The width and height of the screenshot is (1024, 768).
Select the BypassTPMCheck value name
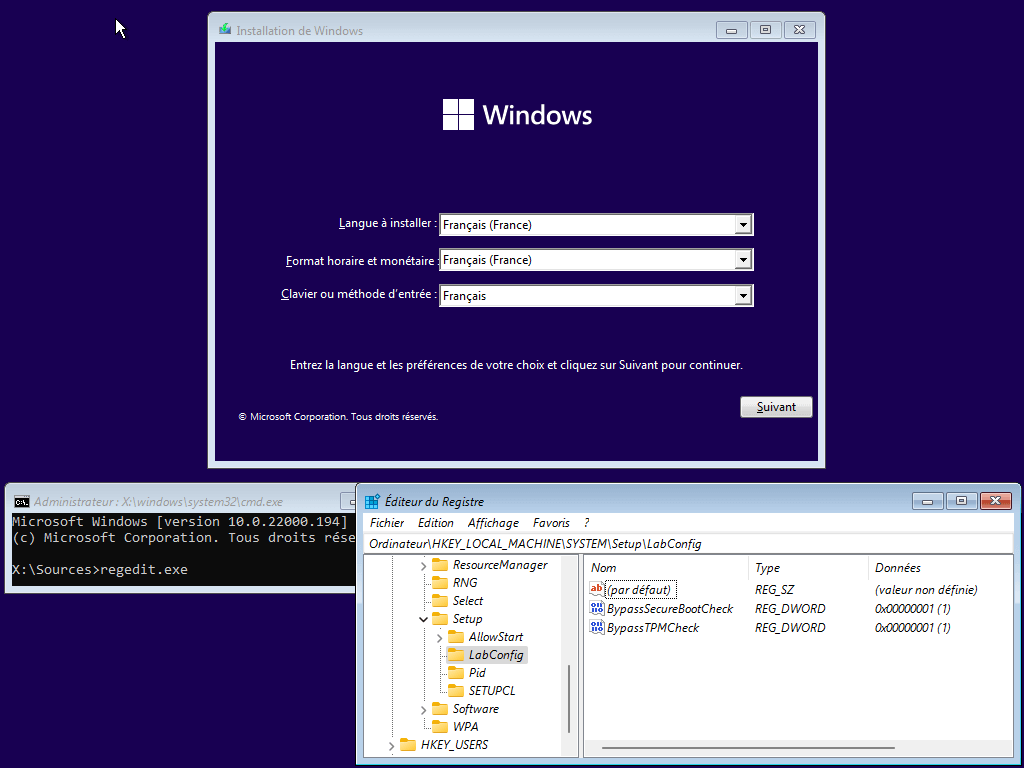pos(653,628)
